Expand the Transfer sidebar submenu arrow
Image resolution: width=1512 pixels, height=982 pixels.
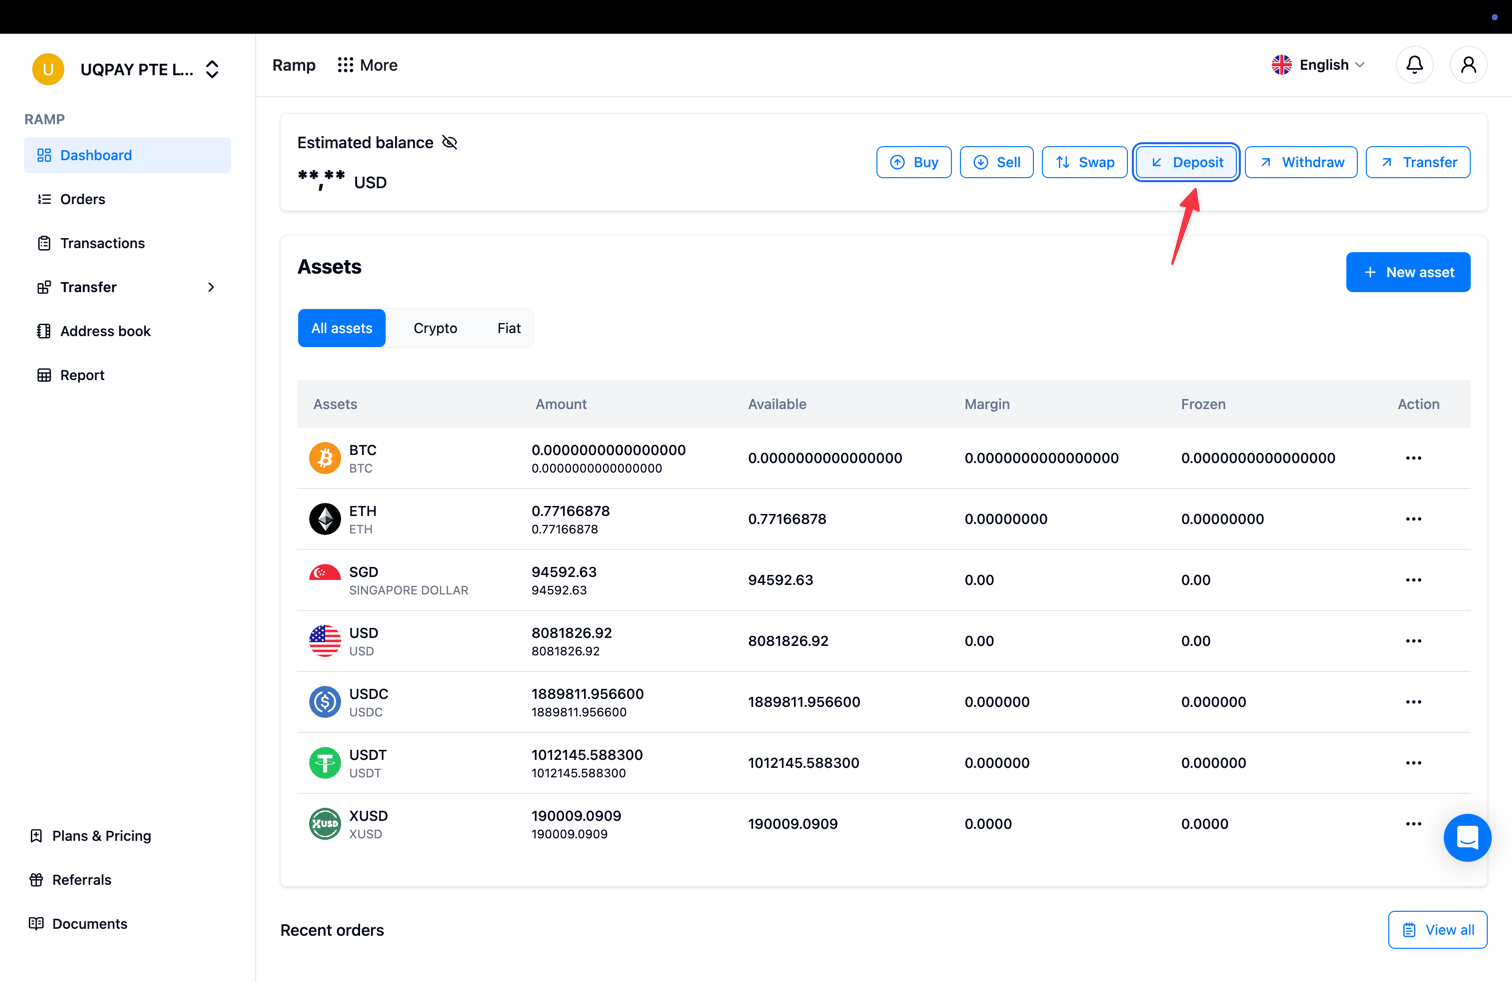211,287
